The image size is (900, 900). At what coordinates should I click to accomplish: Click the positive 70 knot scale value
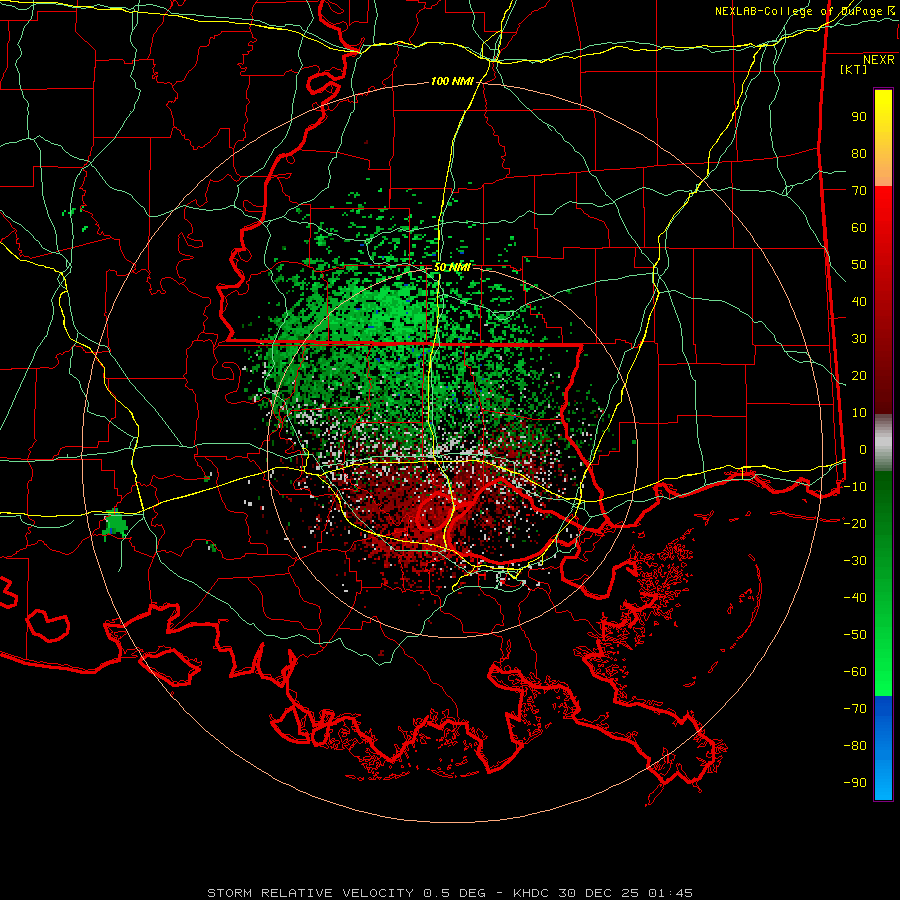859,191
